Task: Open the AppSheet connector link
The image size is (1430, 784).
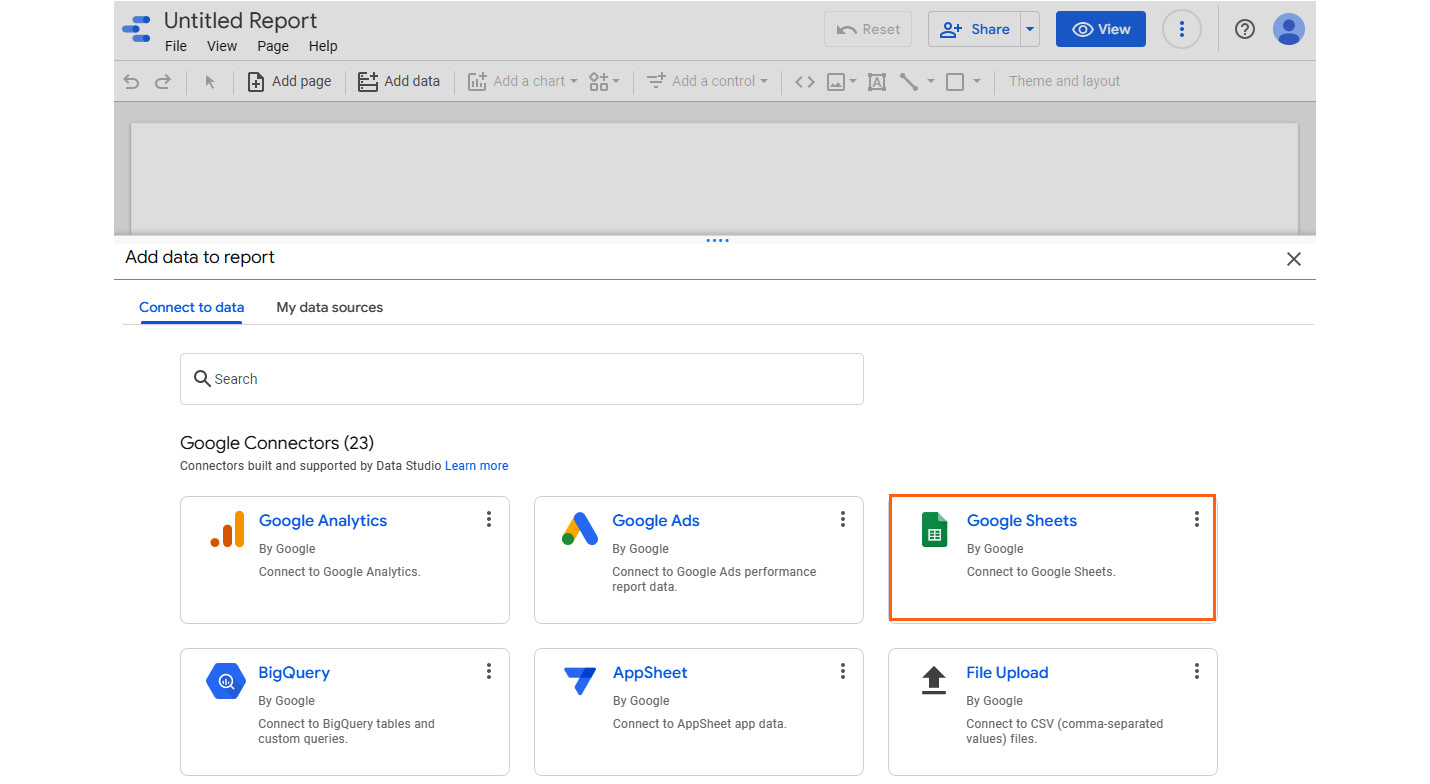Action: pos(650,673)
